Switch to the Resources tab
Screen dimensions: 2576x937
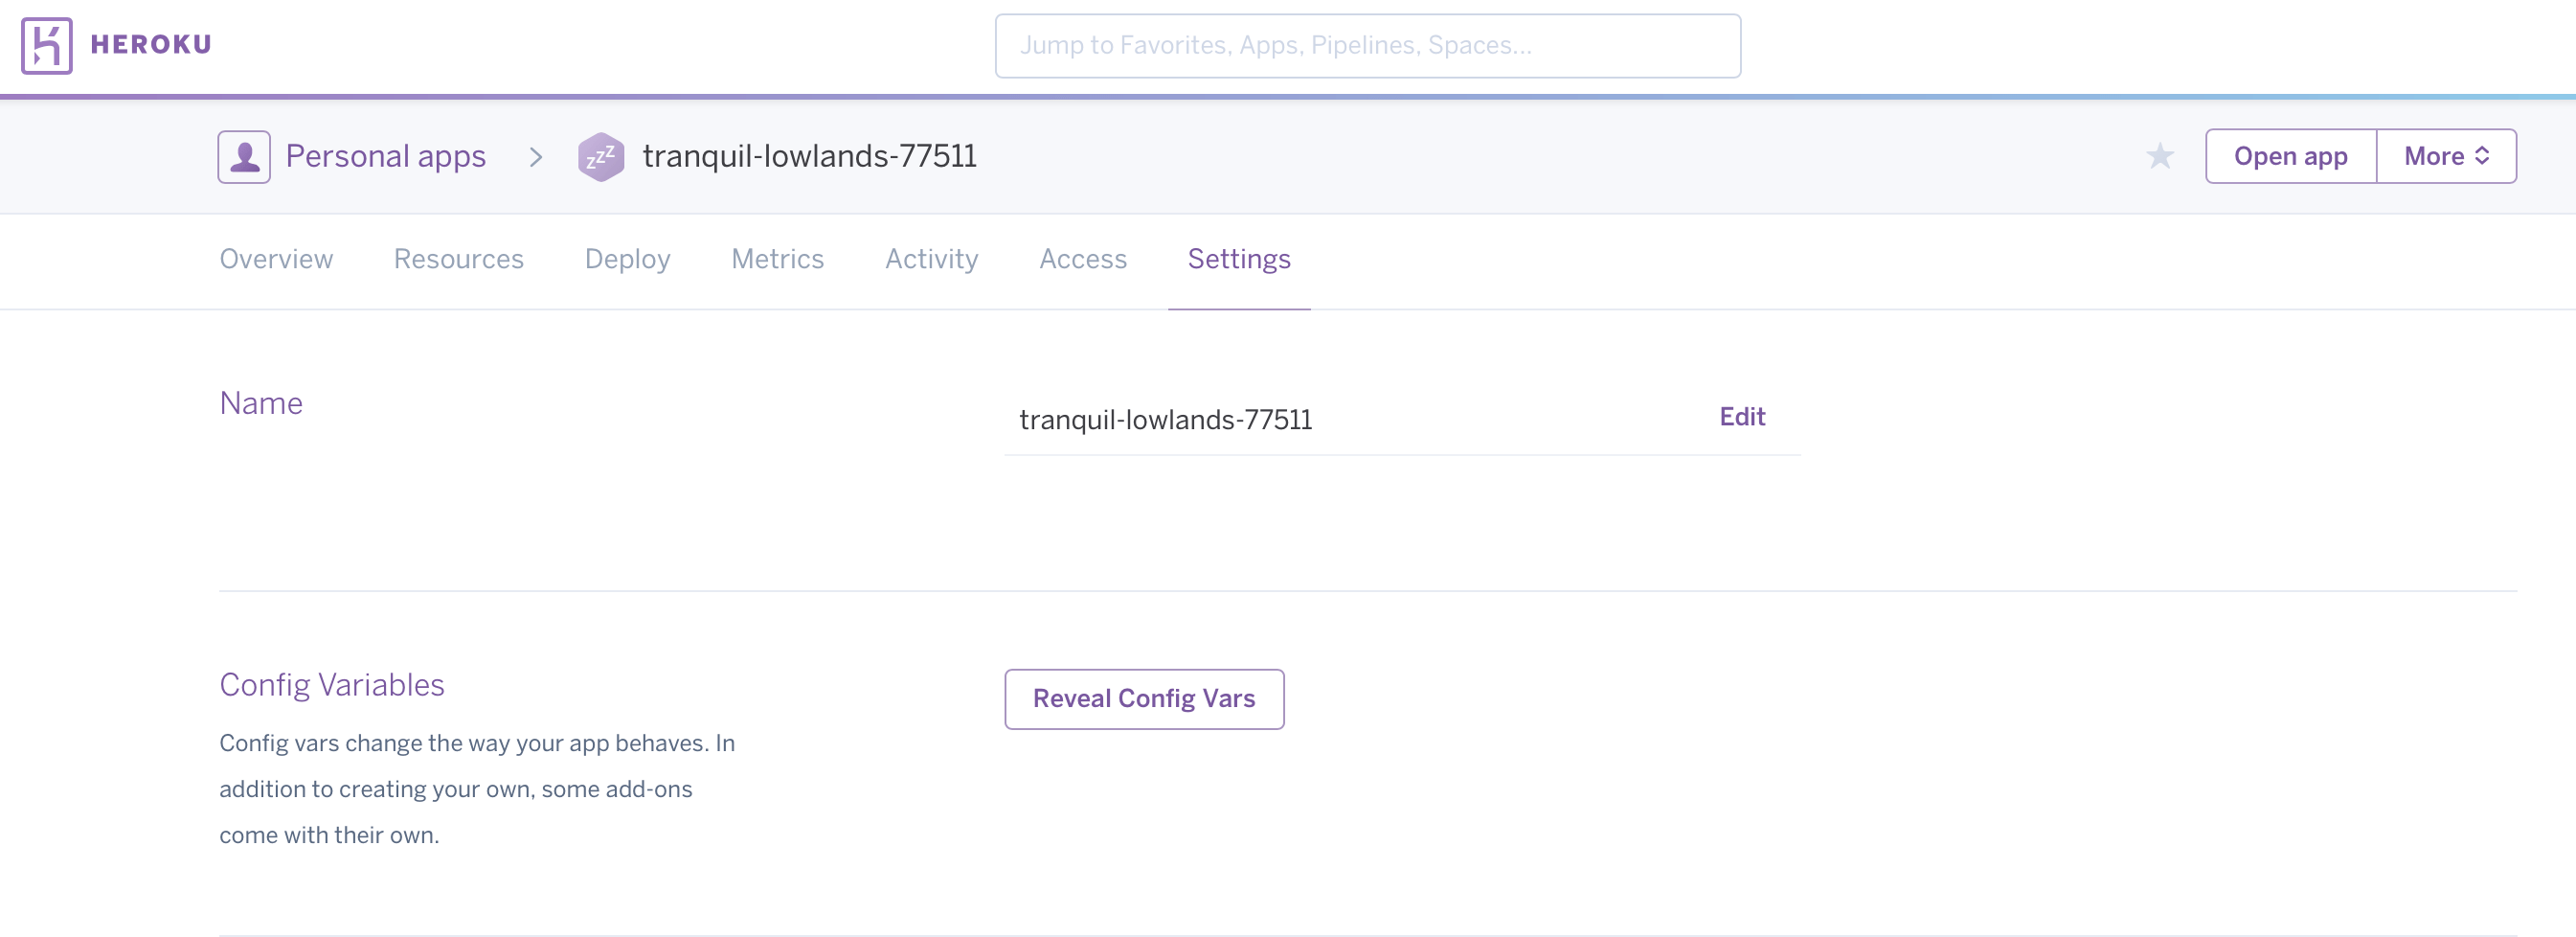click(458, 259)
